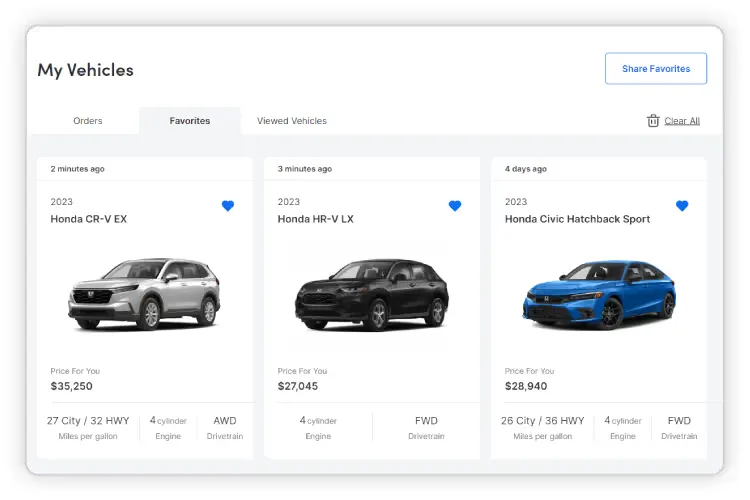
Task: Open the black Honda HR-V image
Action: [x=372, y=295]
